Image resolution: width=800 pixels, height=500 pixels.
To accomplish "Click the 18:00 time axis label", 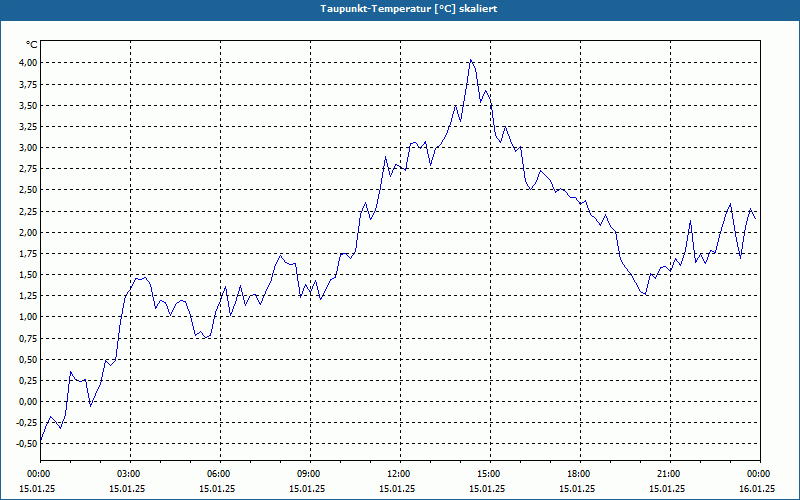I will pos(581,474).
